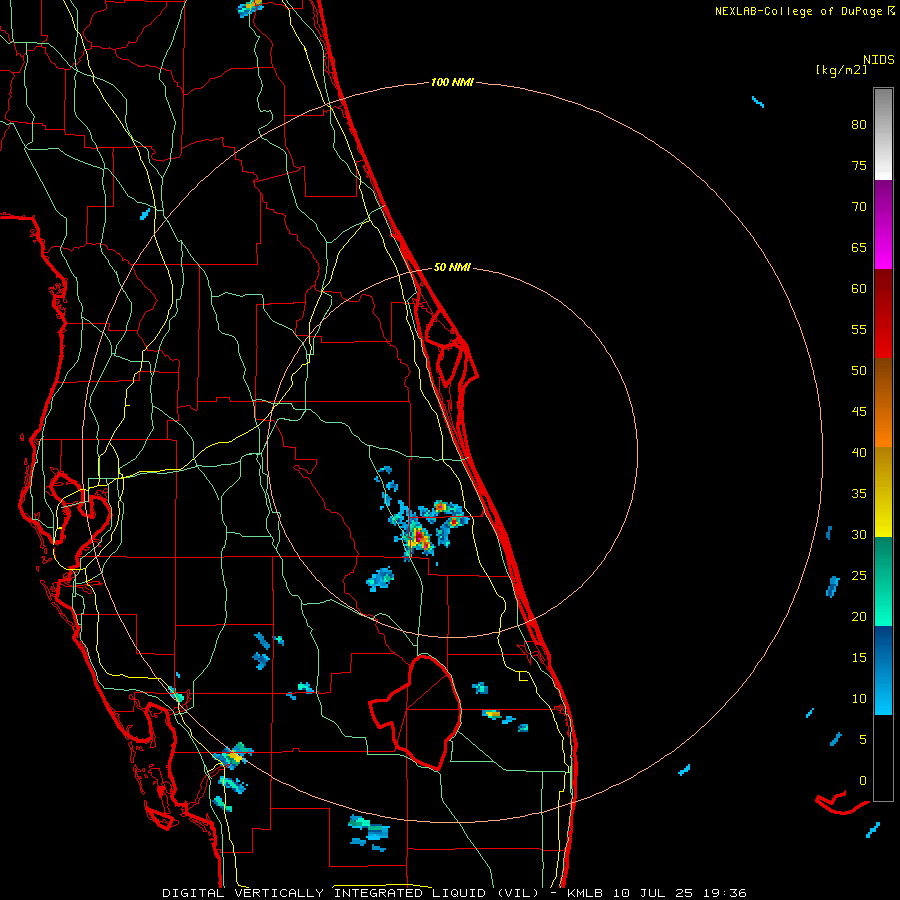Image resolution: width=900 pixels, height=900 pixels.
Task: Click the scale value 5 beside the color bar
Action: [x=863, y=739]
